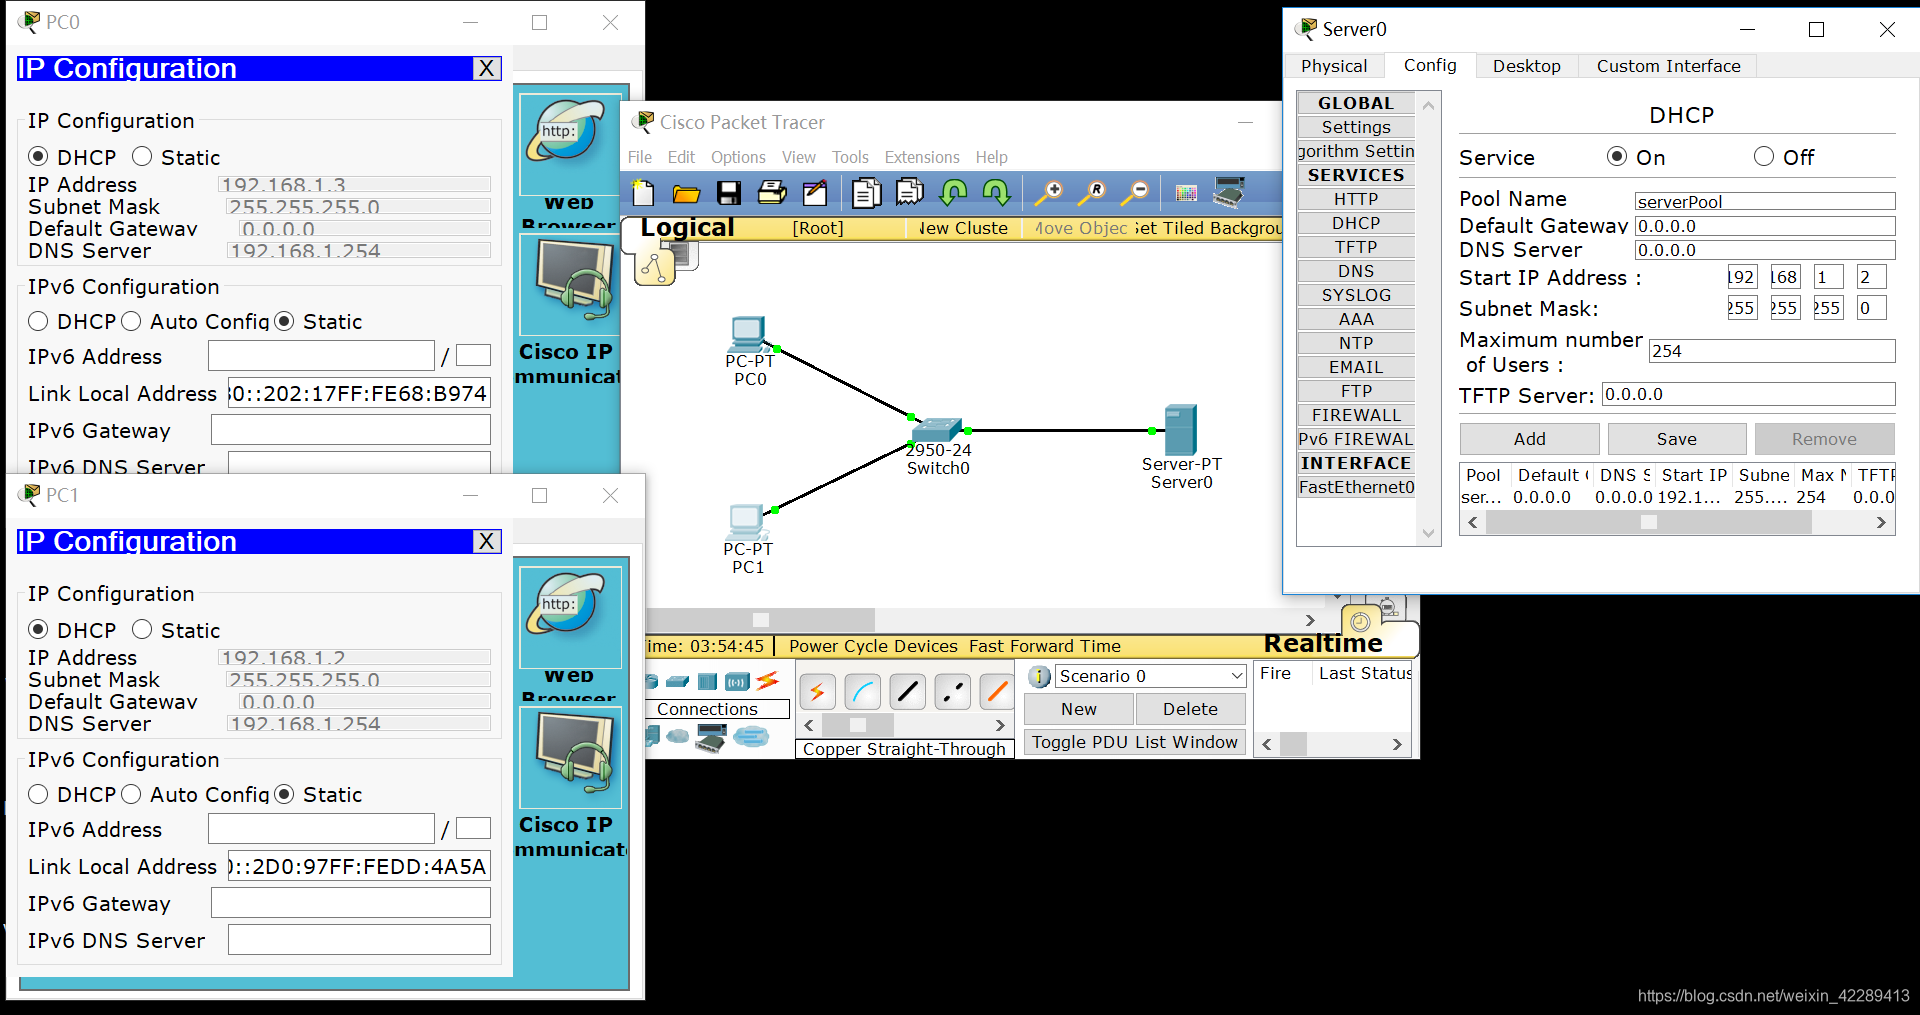Open Custom Interface tab in Server0
The width and height of the screenshot is (1920, 1015).
coord(1668,66)
